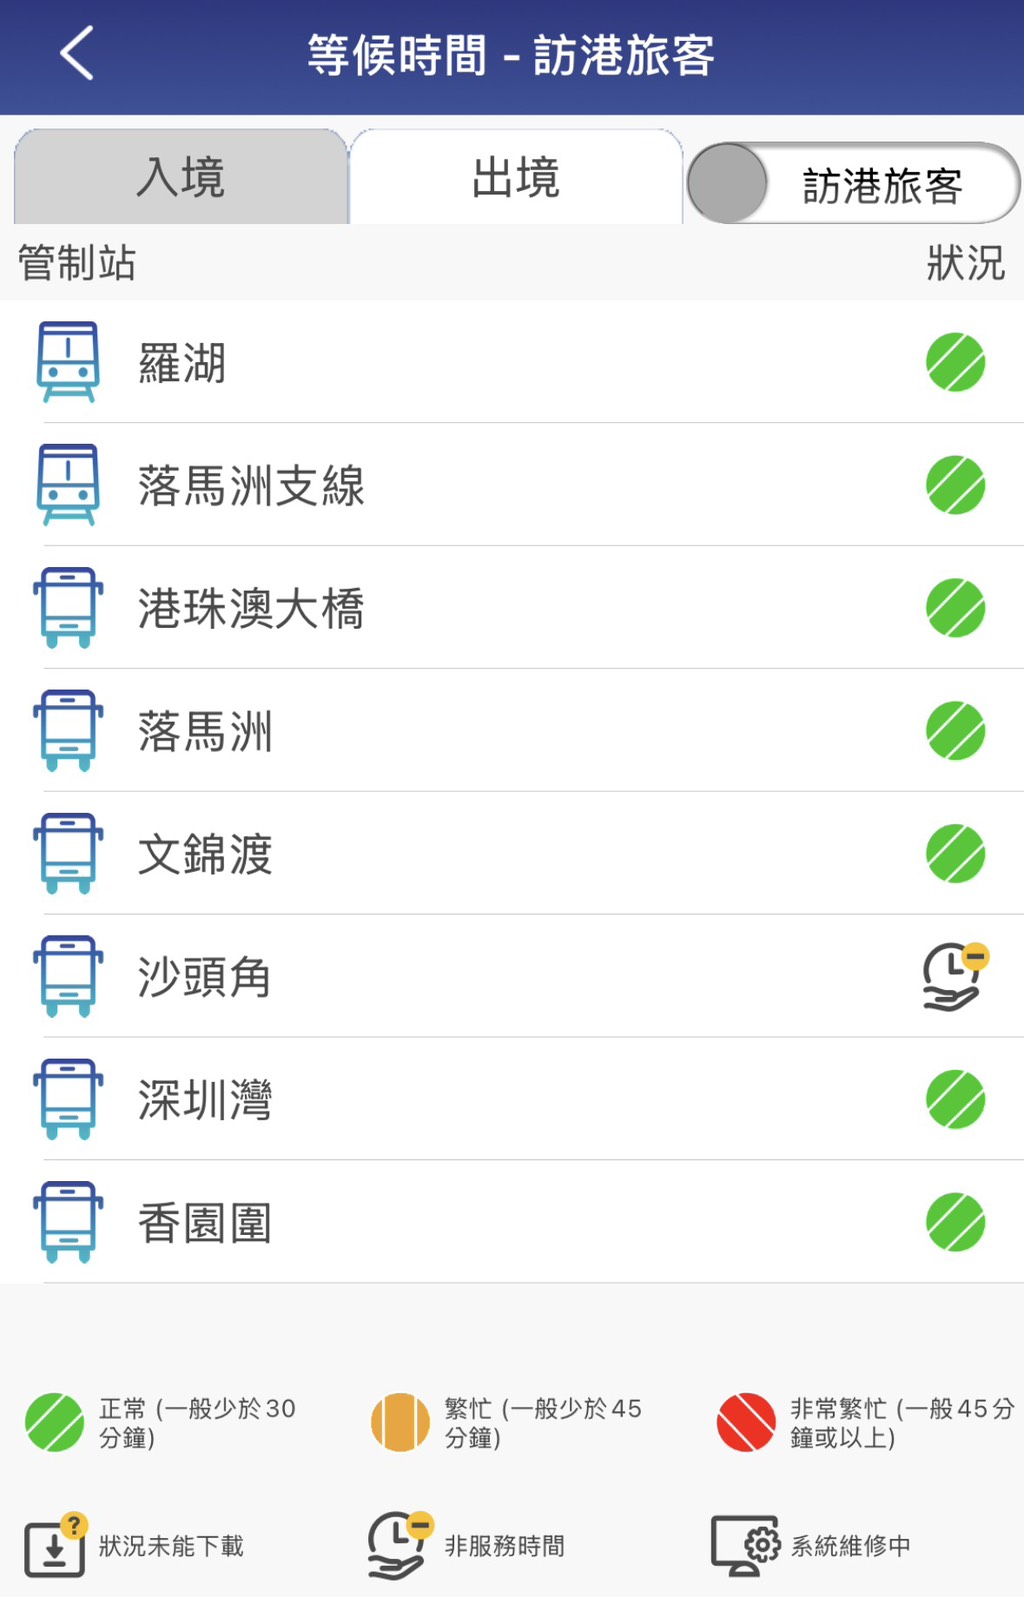Tap the 港珠澳大橋 station label
Viewport: 1024px width, 1597px height.
click(x=251, y=608)
